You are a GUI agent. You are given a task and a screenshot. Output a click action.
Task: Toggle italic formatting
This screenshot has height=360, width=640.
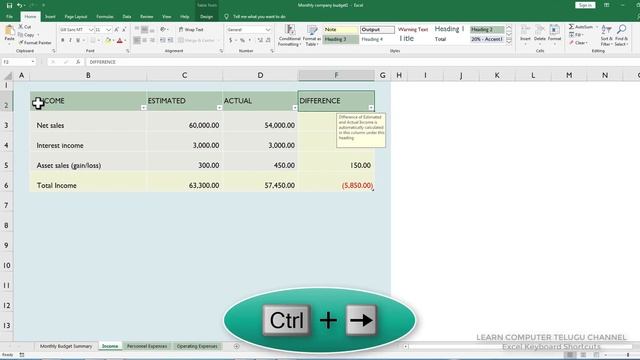point(70,40)
